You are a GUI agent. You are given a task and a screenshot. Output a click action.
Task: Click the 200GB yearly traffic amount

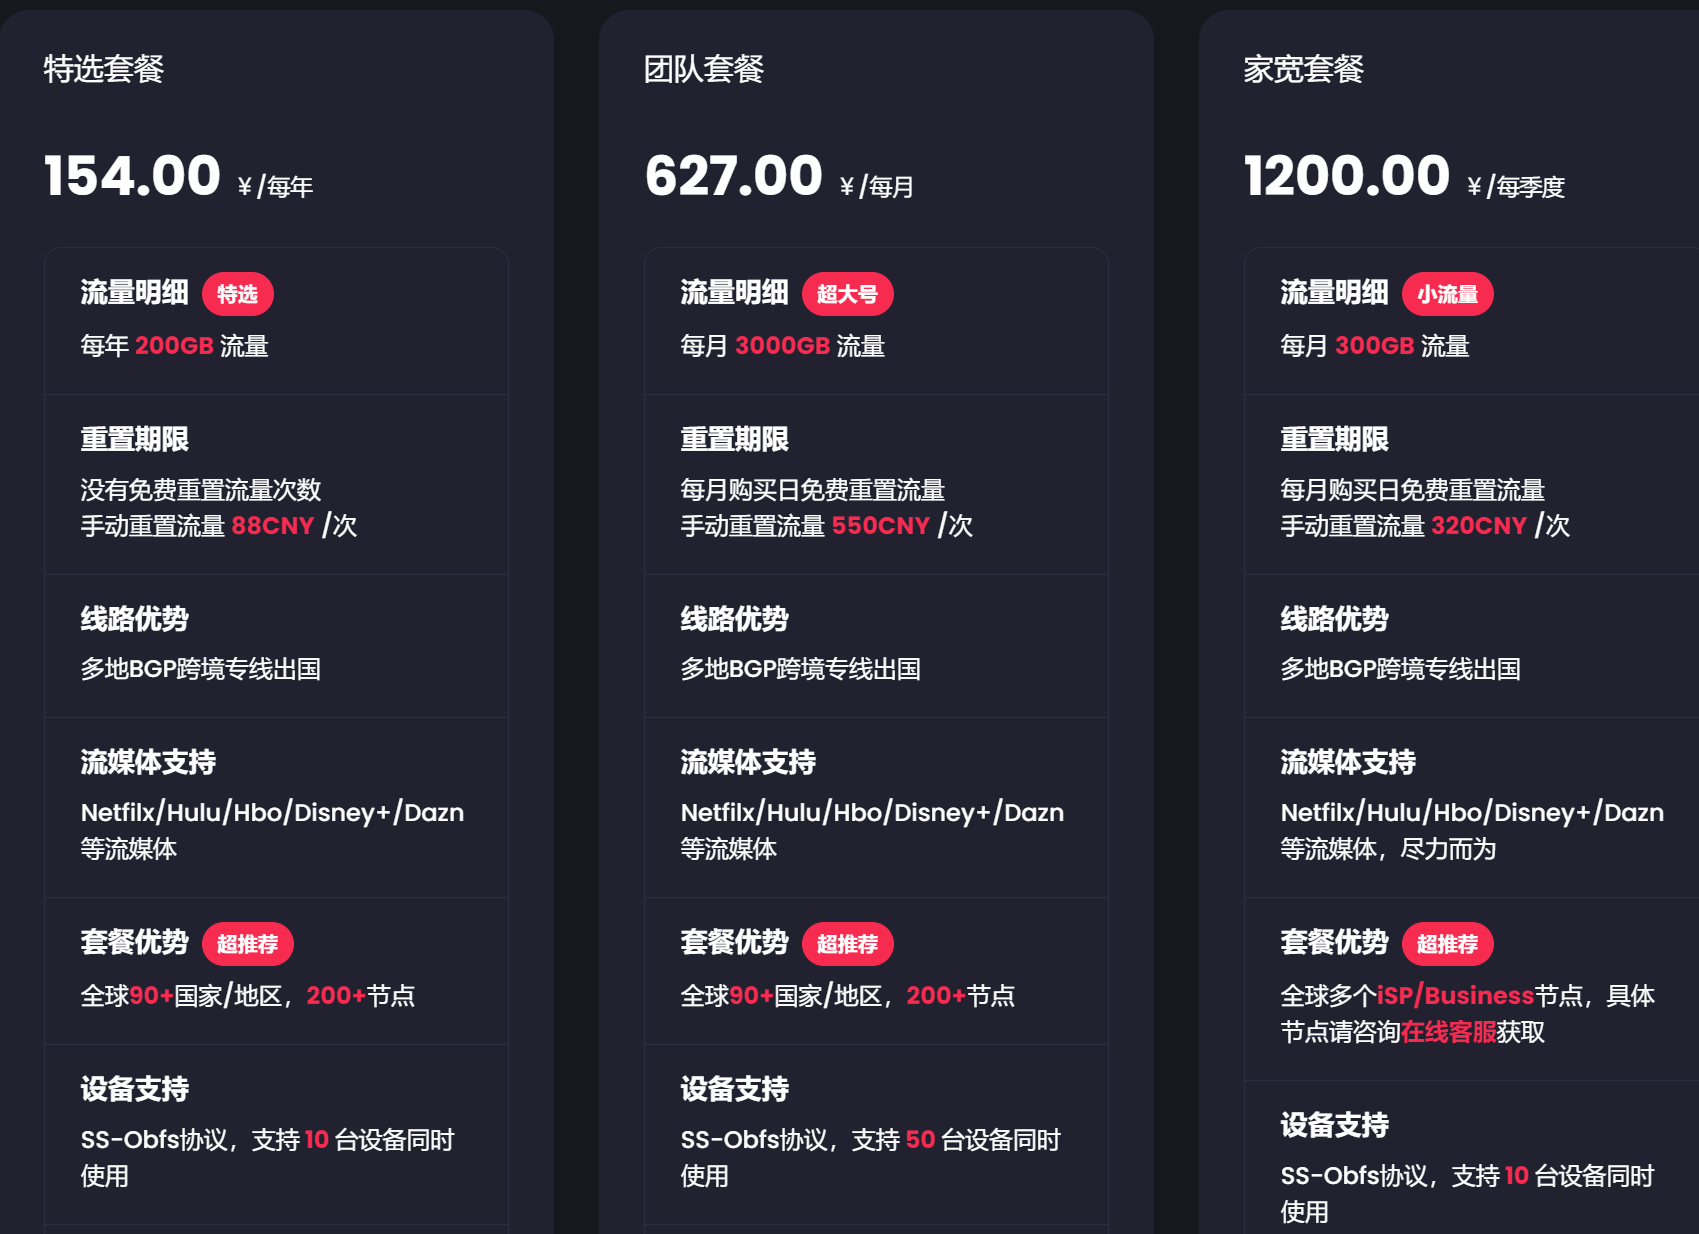pos(174,346)
